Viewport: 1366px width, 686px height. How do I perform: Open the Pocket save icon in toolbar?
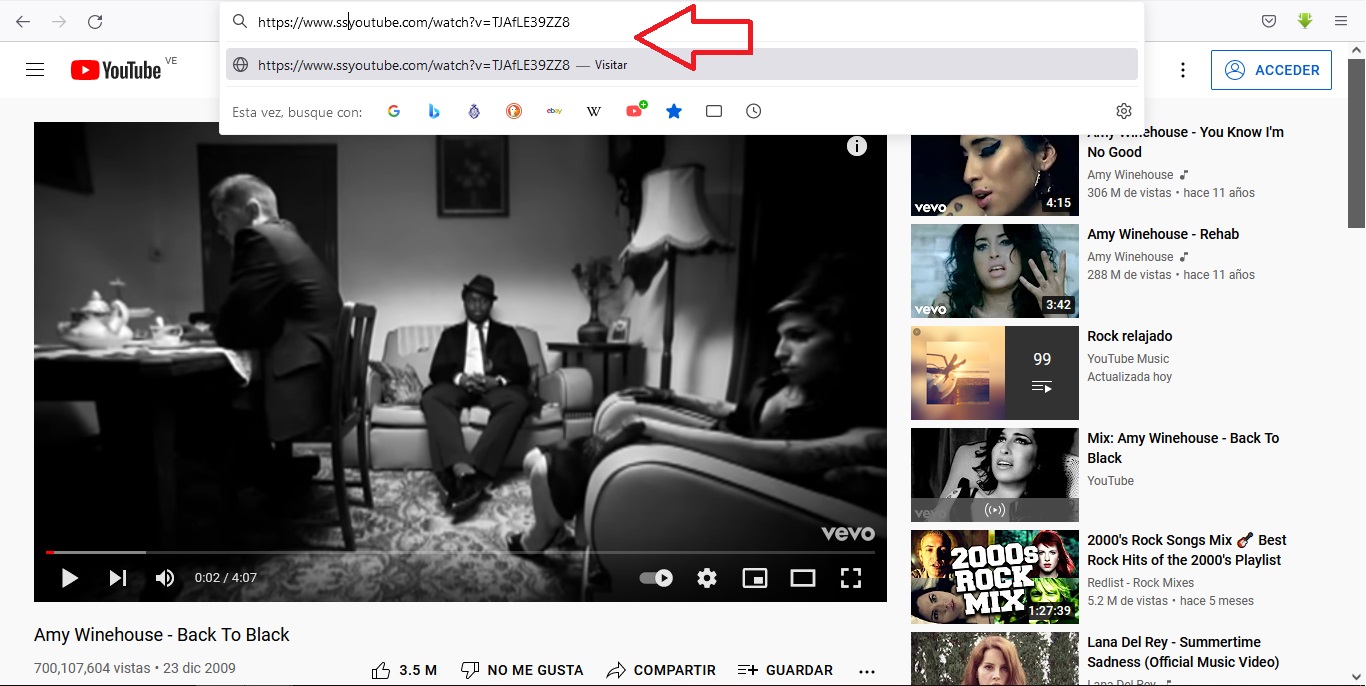1268,21
